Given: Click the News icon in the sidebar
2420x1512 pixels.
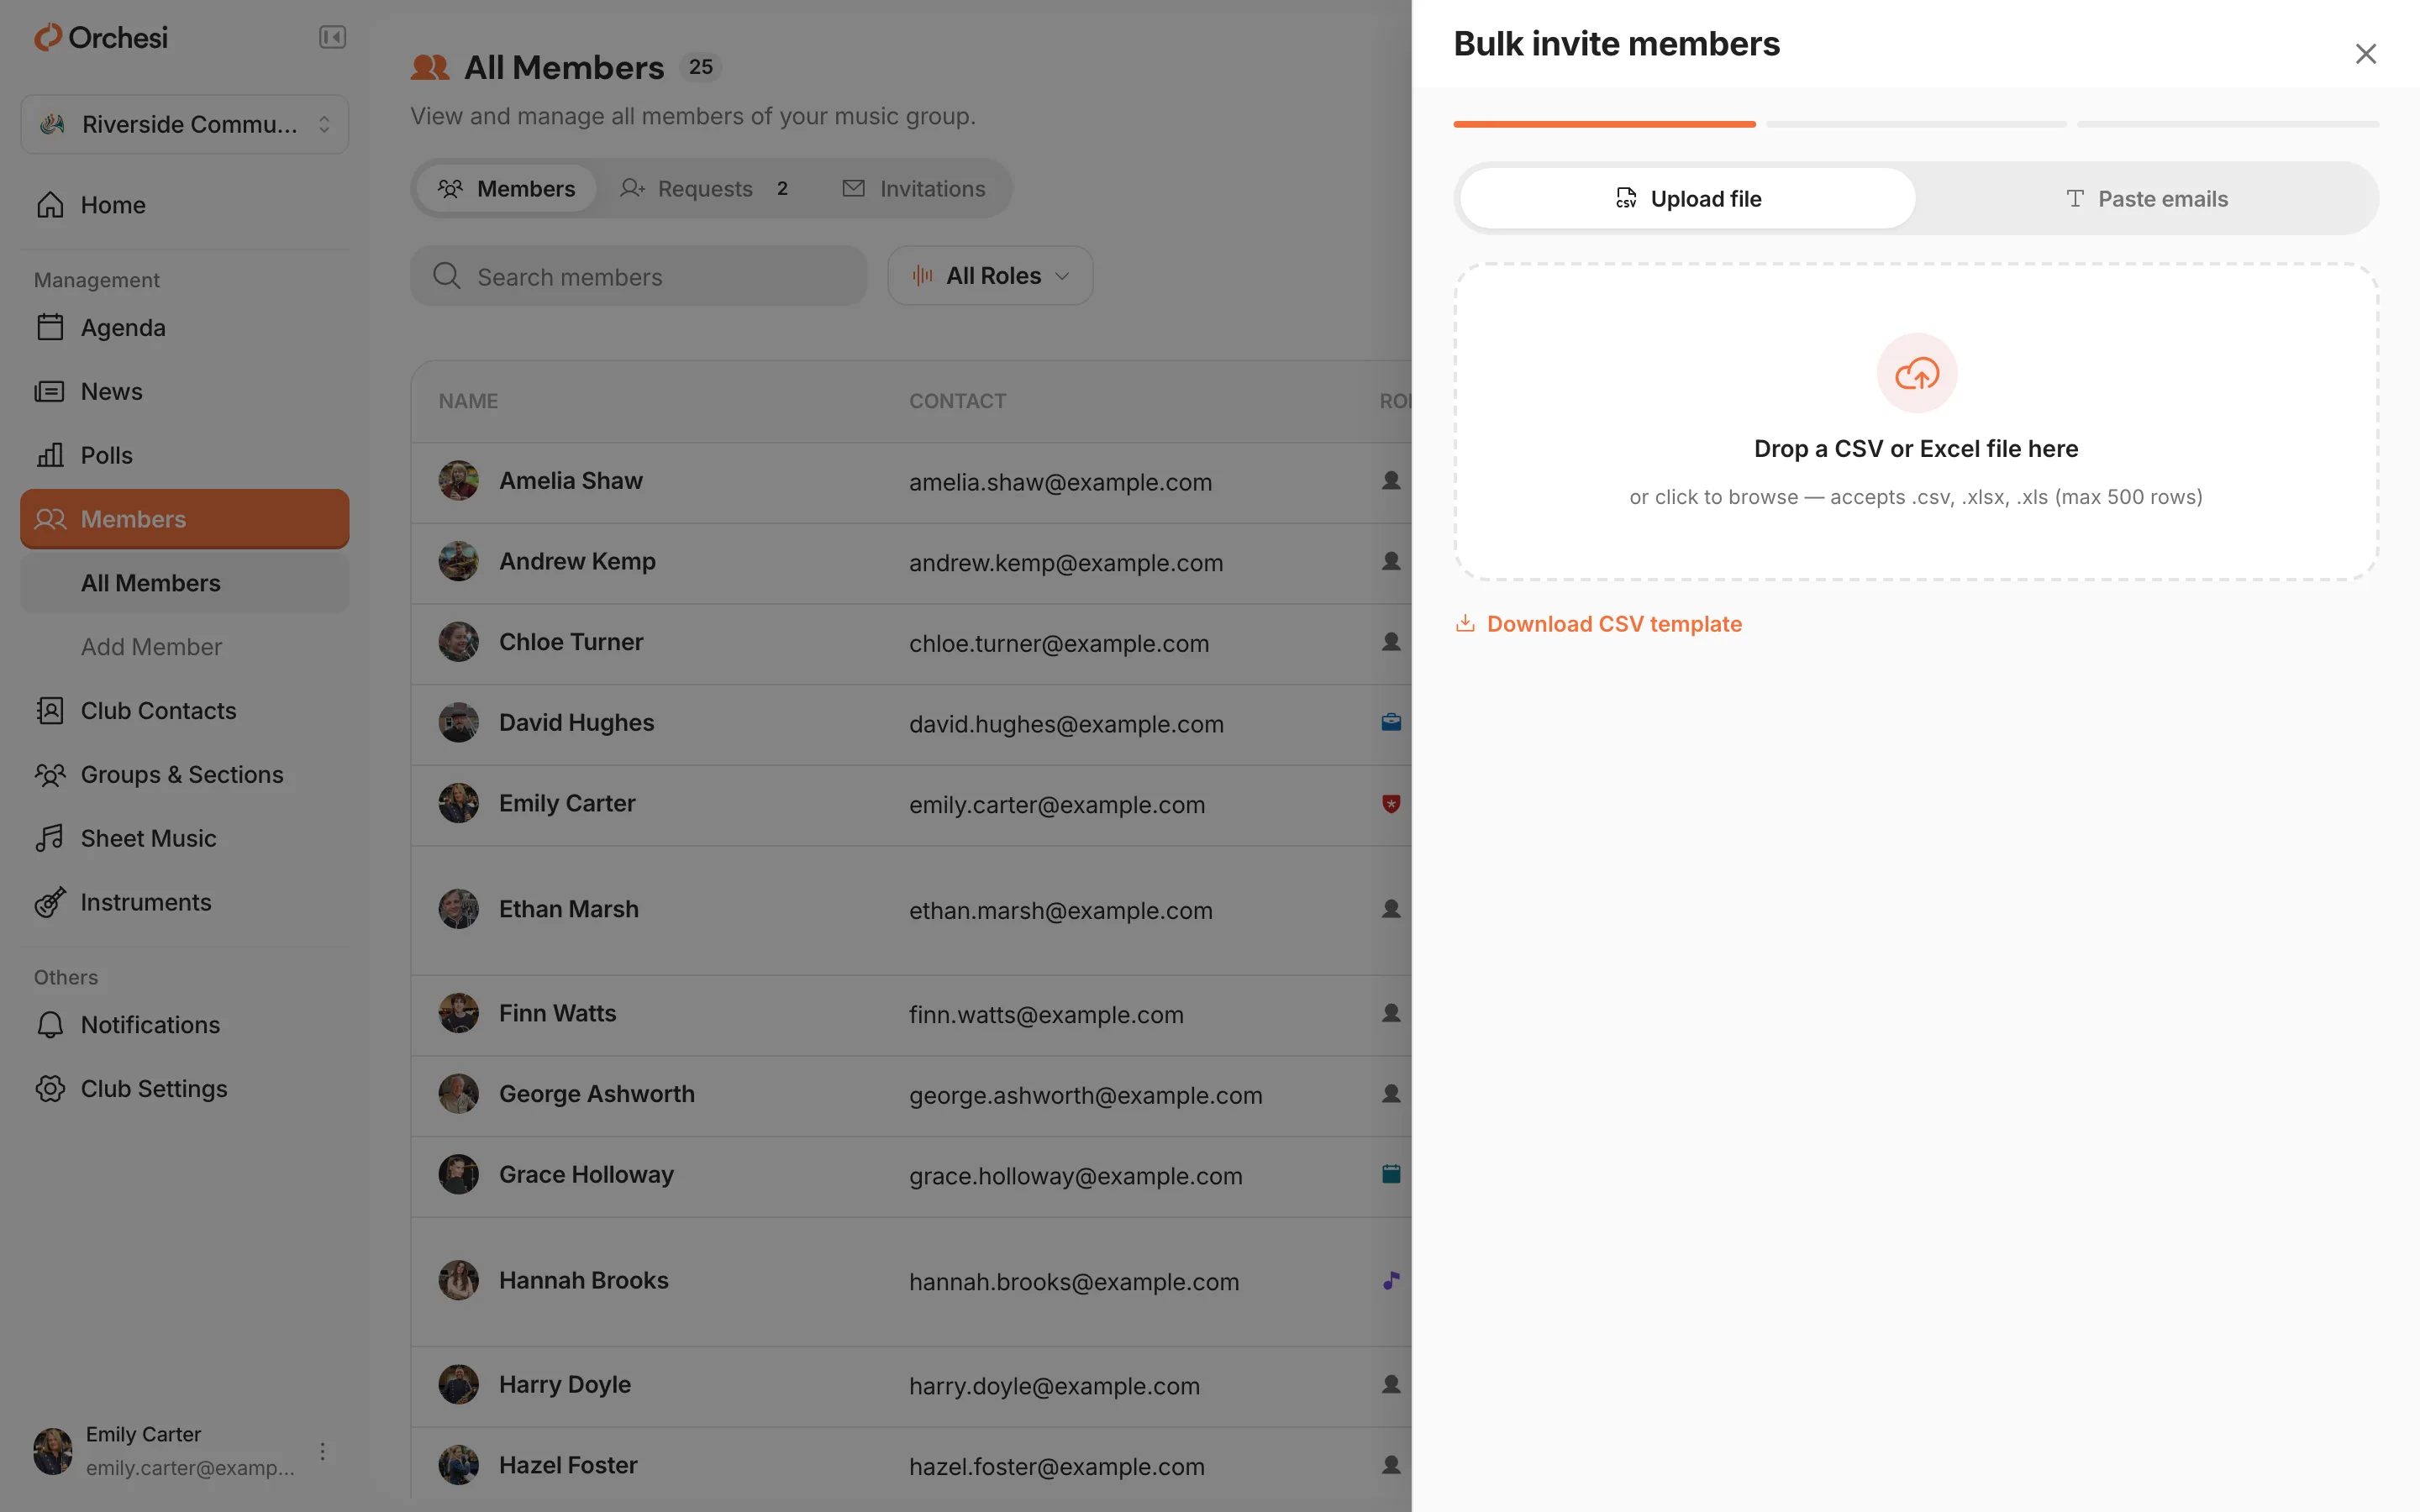Looking at the screenshot, I should [50, 392].
